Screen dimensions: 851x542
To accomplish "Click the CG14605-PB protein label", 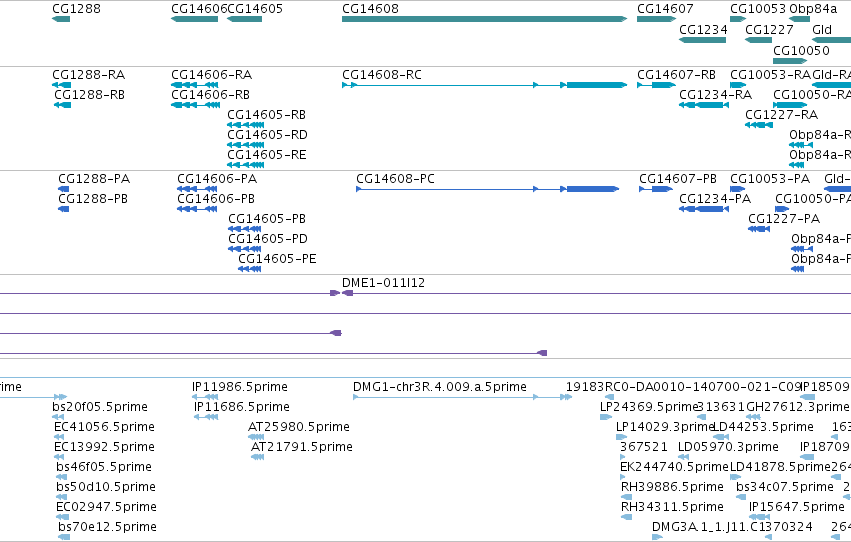I will [267, 219].
